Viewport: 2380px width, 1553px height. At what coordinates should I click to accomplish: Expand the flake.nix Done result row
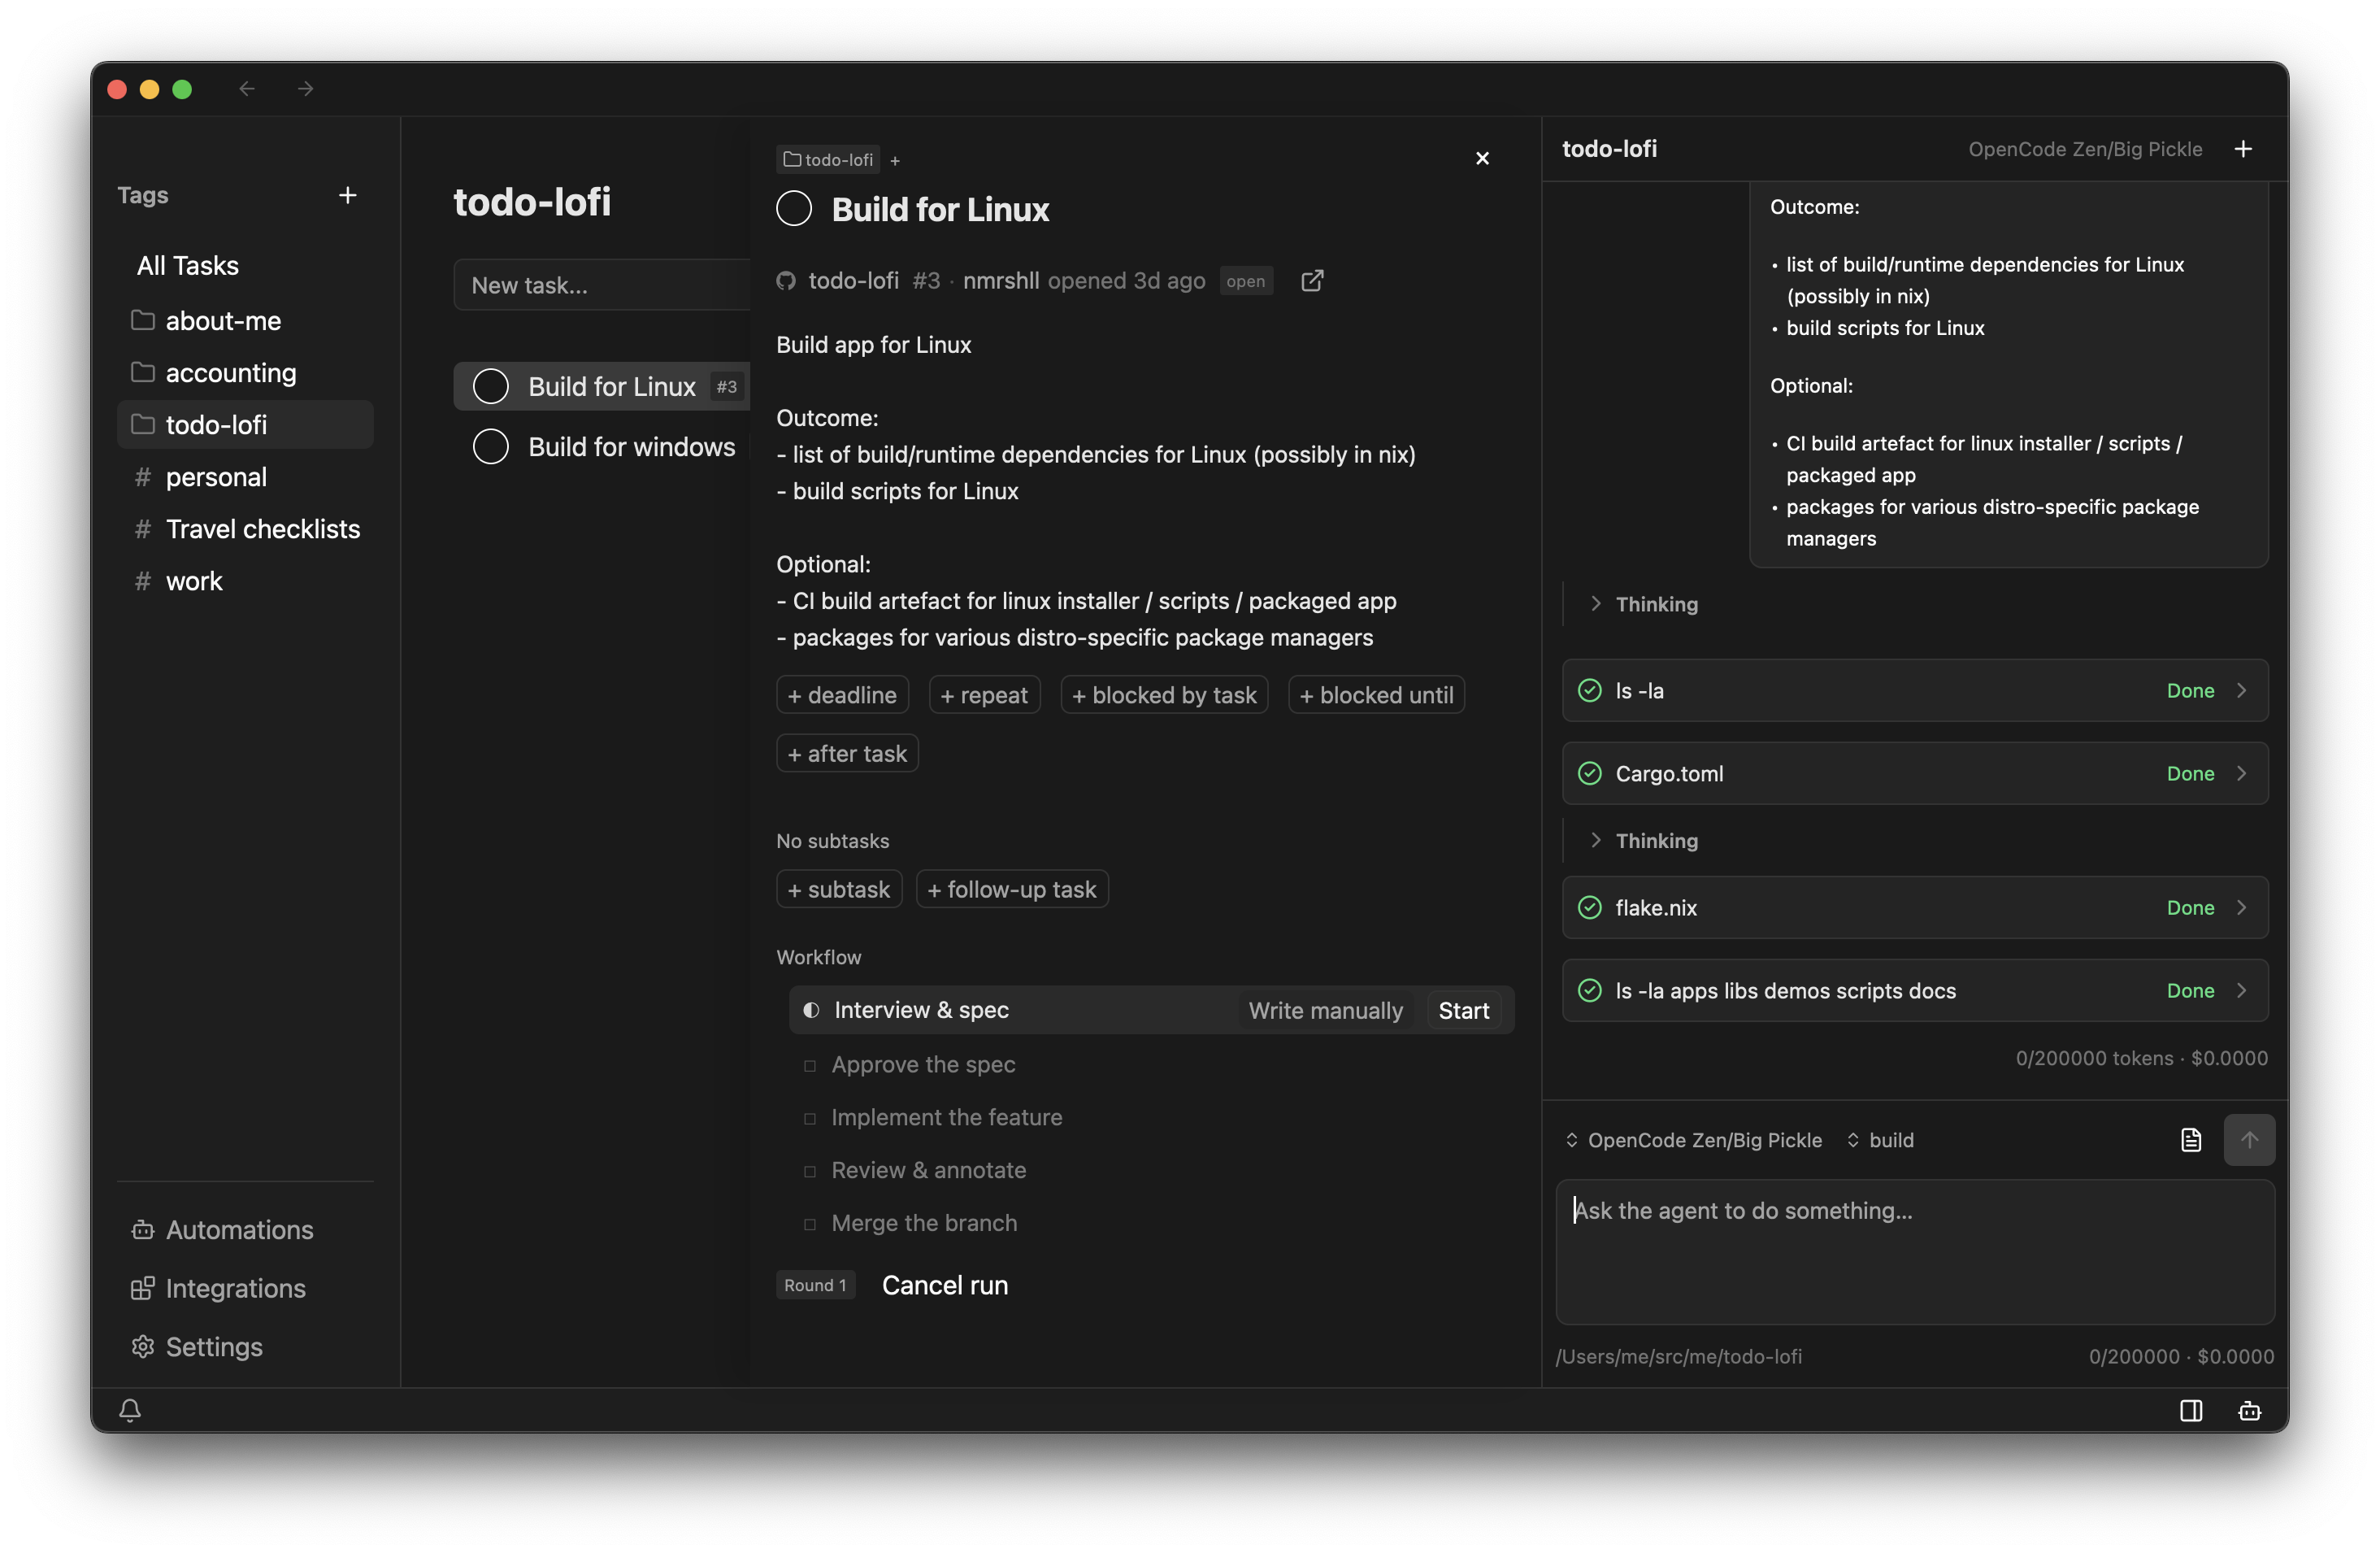click(1915, 907)
